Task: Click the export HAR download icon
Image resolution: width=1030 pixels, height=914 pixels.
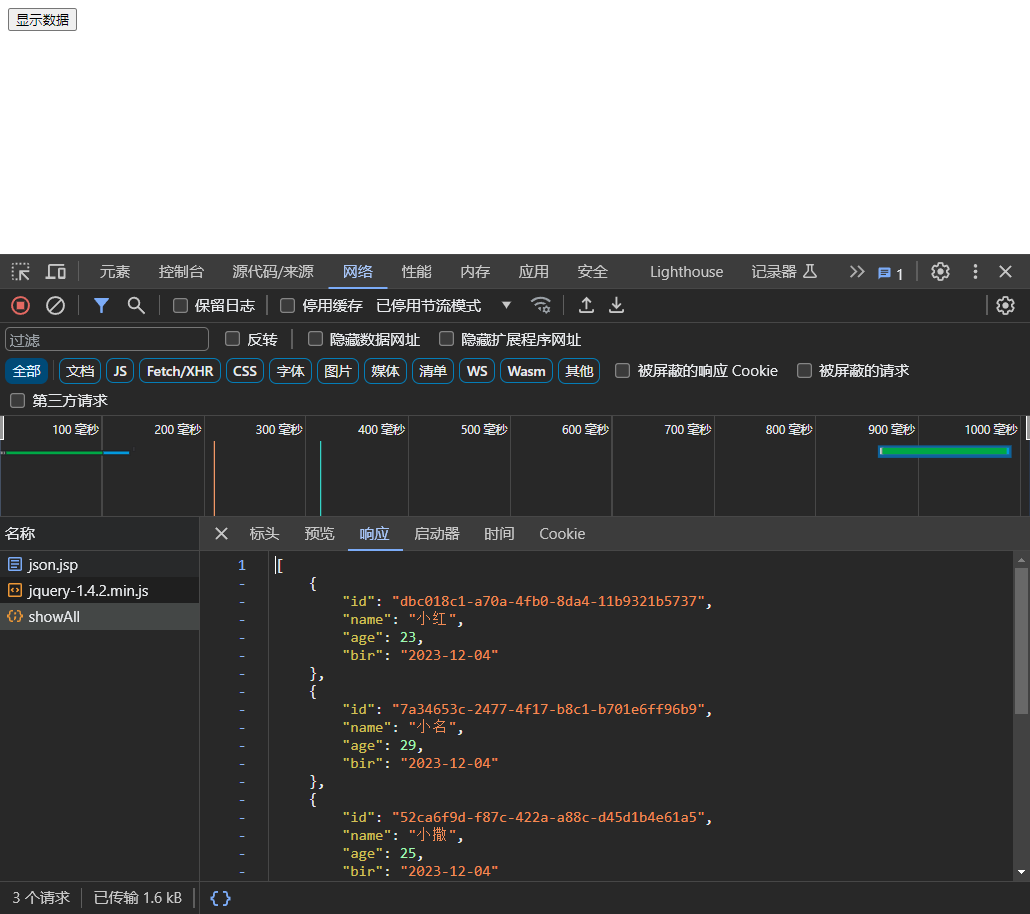Action: 616,306
